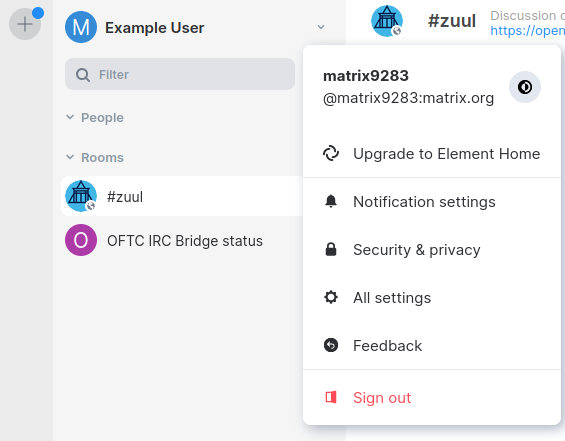565x441 pixels.
Task: Toggle the light/dark theme switcher
Action: pyautogui.click(x=525, y=87)
